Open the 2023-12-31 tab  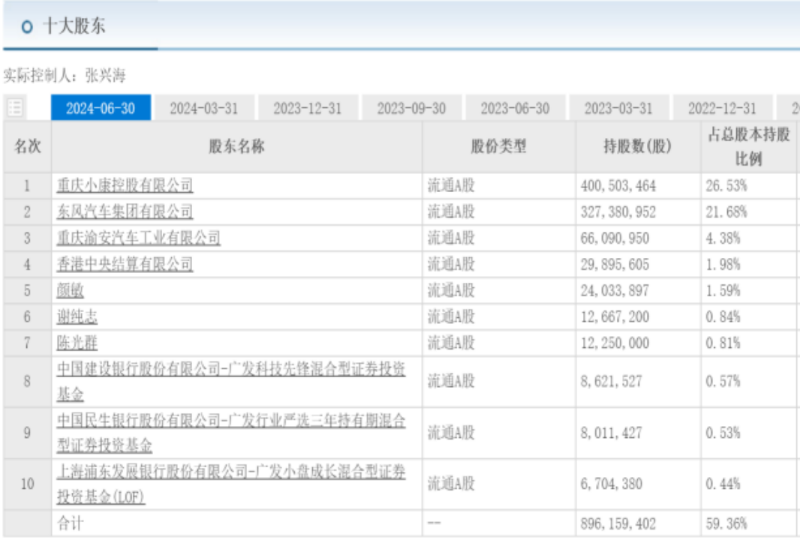(308, 108)
